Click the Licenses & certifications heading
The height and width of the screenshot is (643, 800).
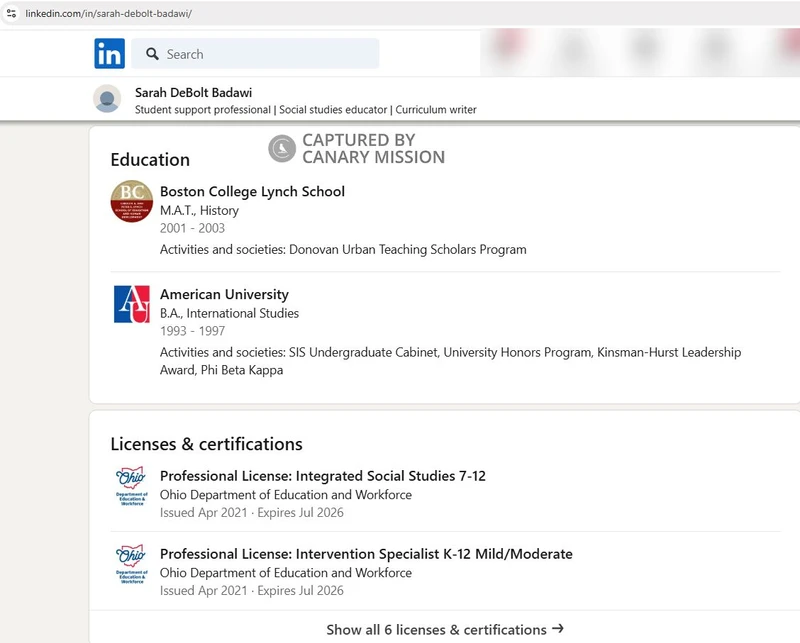tap(206, 444)
